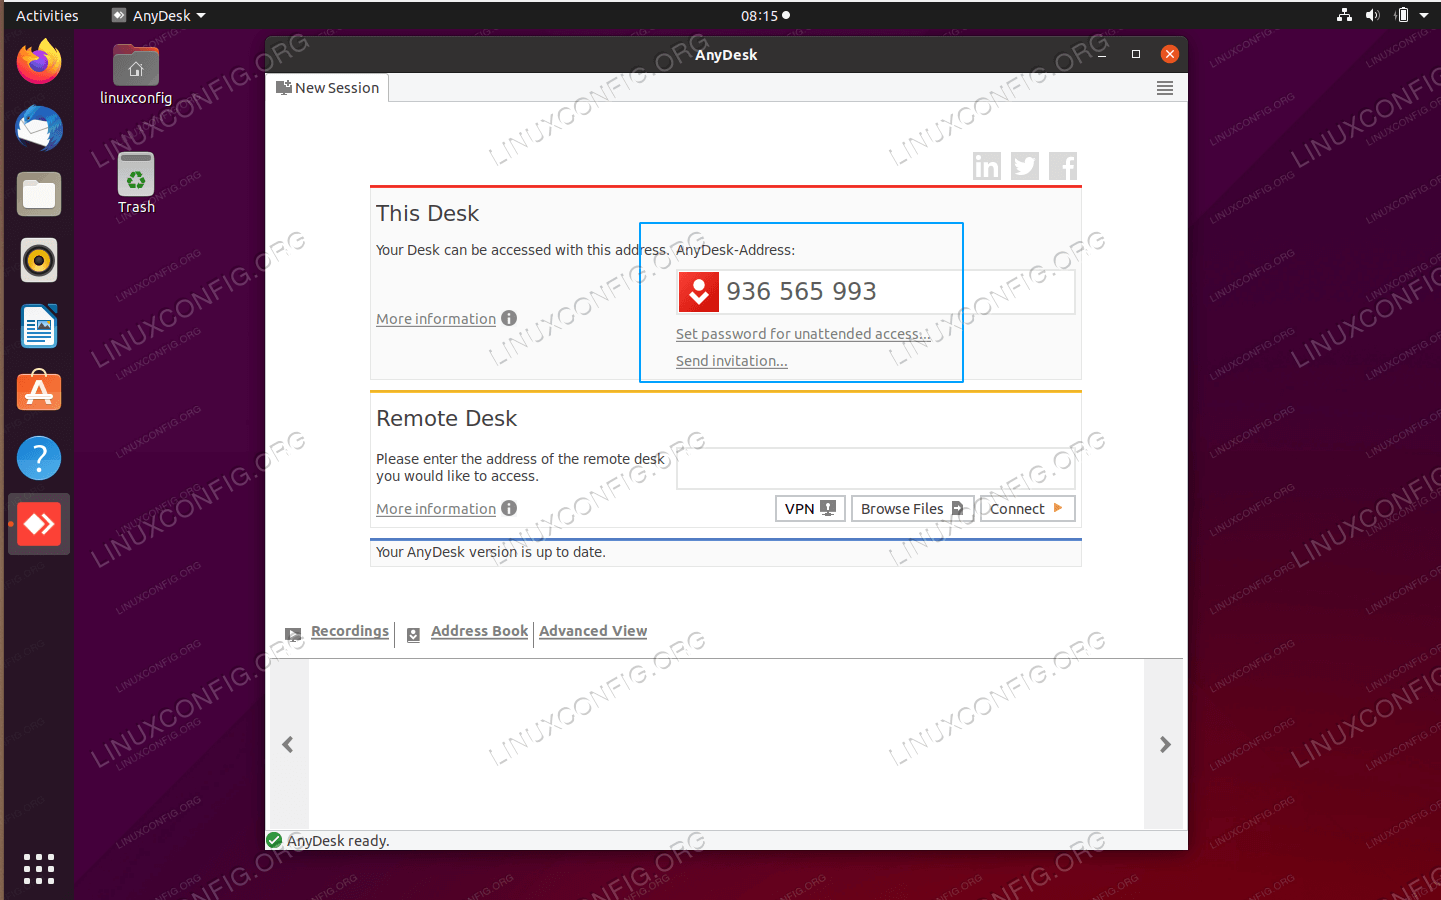Click the AnyDesk address 936 565 993
This screenshot has width=1441, height=900.
tap(801, 291)
